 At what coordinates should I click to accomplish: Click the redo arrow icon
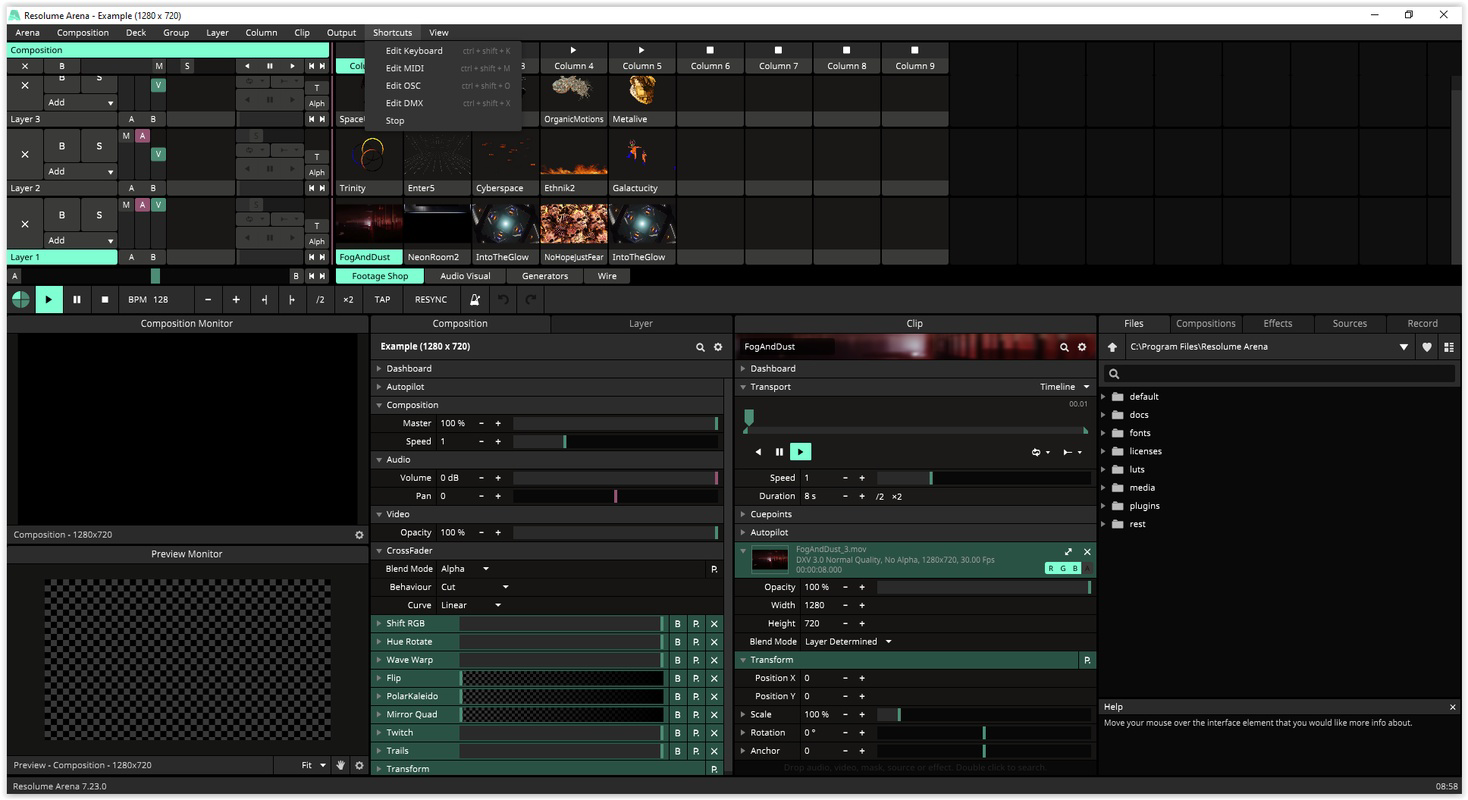531,299
